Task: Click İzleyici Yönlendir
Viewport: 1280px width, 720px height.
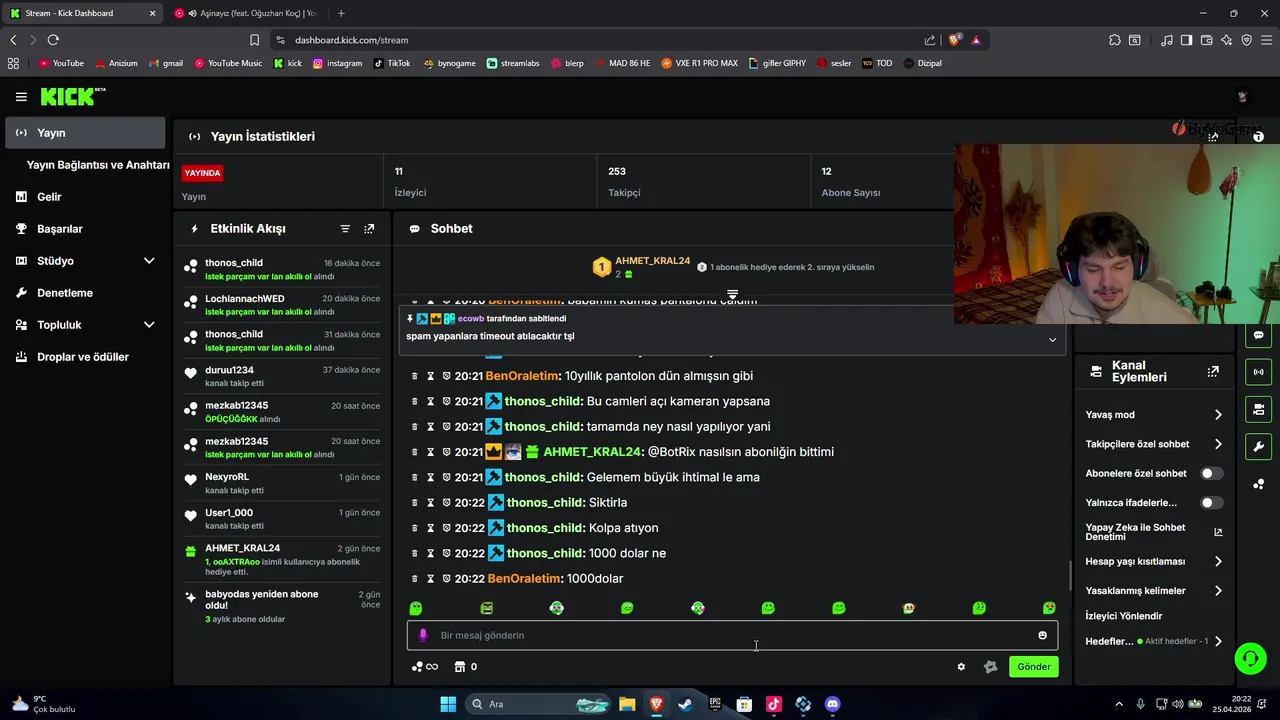Action: [1123, 616]
